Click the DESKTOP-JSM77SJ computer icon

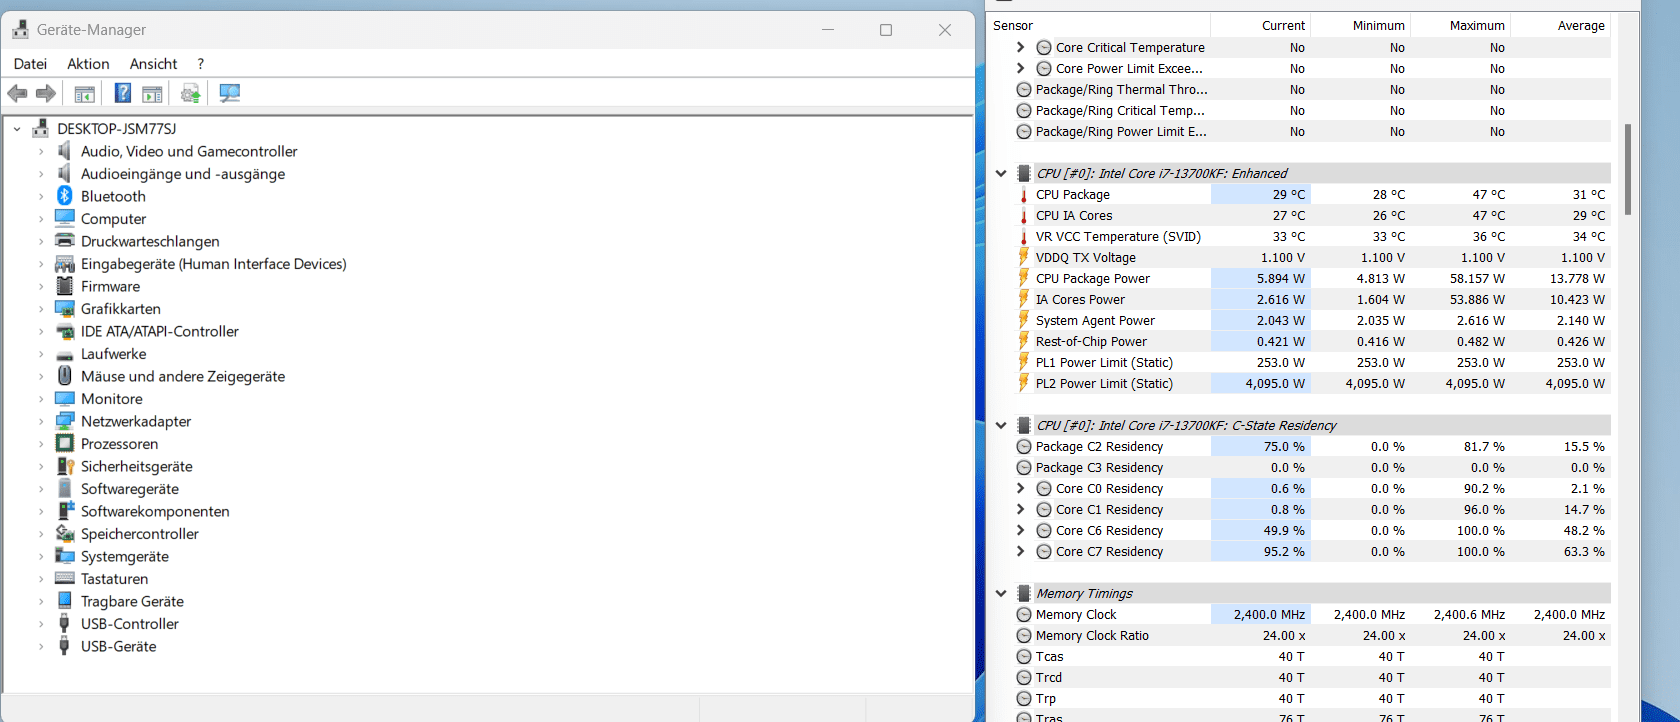pos(41,128)
